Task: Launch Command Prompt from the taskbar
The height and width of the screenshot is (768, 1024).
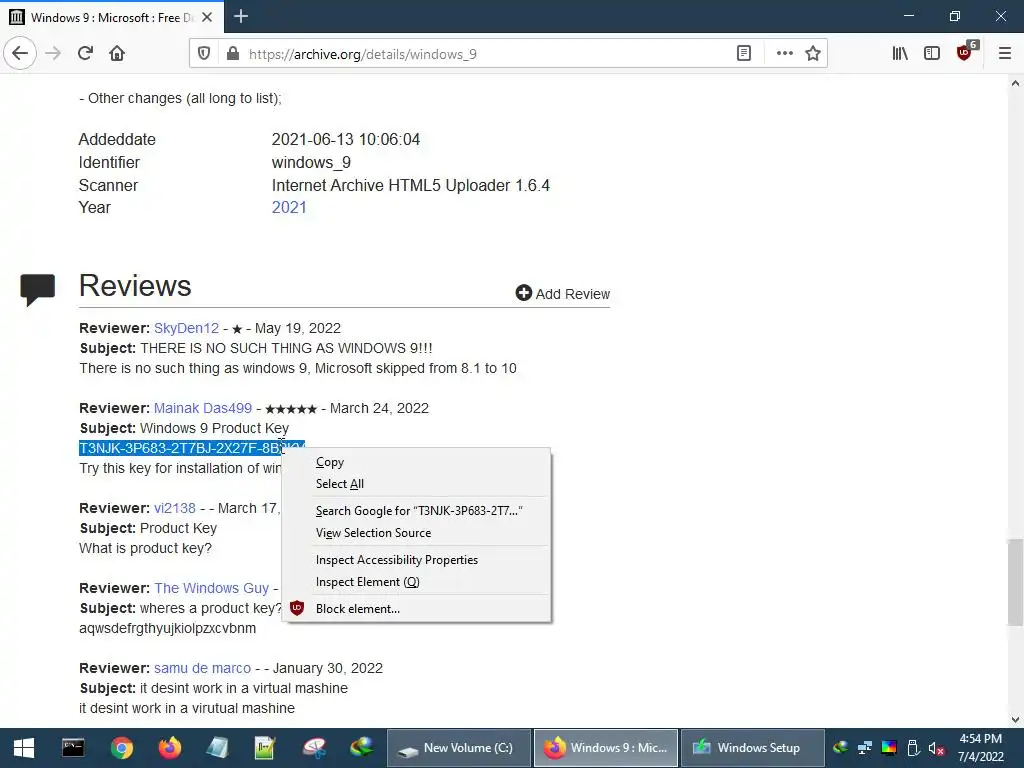Action: click(72, 748)
